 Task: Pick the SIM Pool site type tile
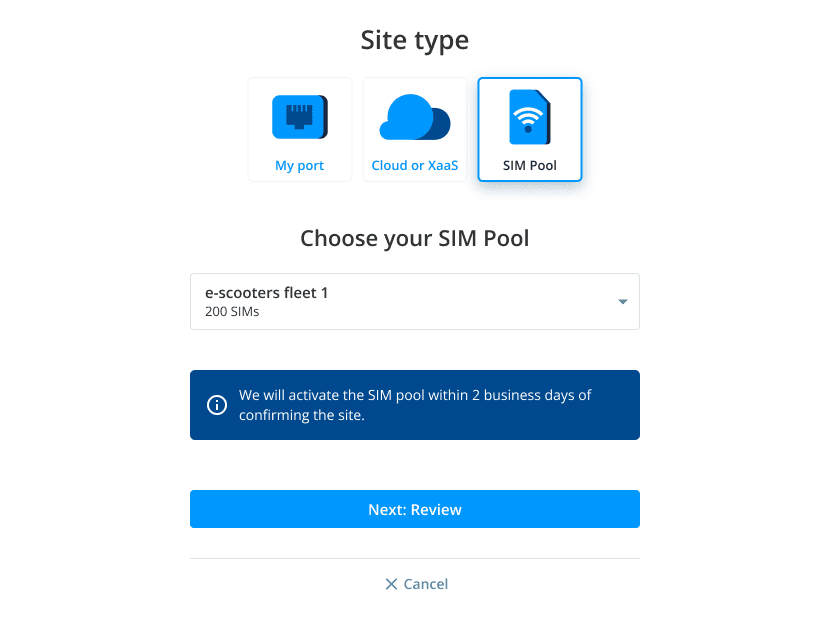click(x=529, y=130)
